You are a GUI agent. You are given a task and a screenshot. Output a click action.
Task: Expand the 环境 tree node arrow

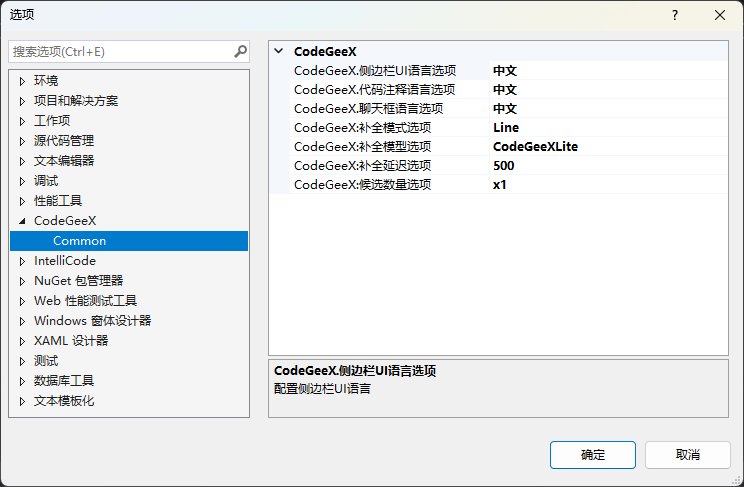pos(22,81)
